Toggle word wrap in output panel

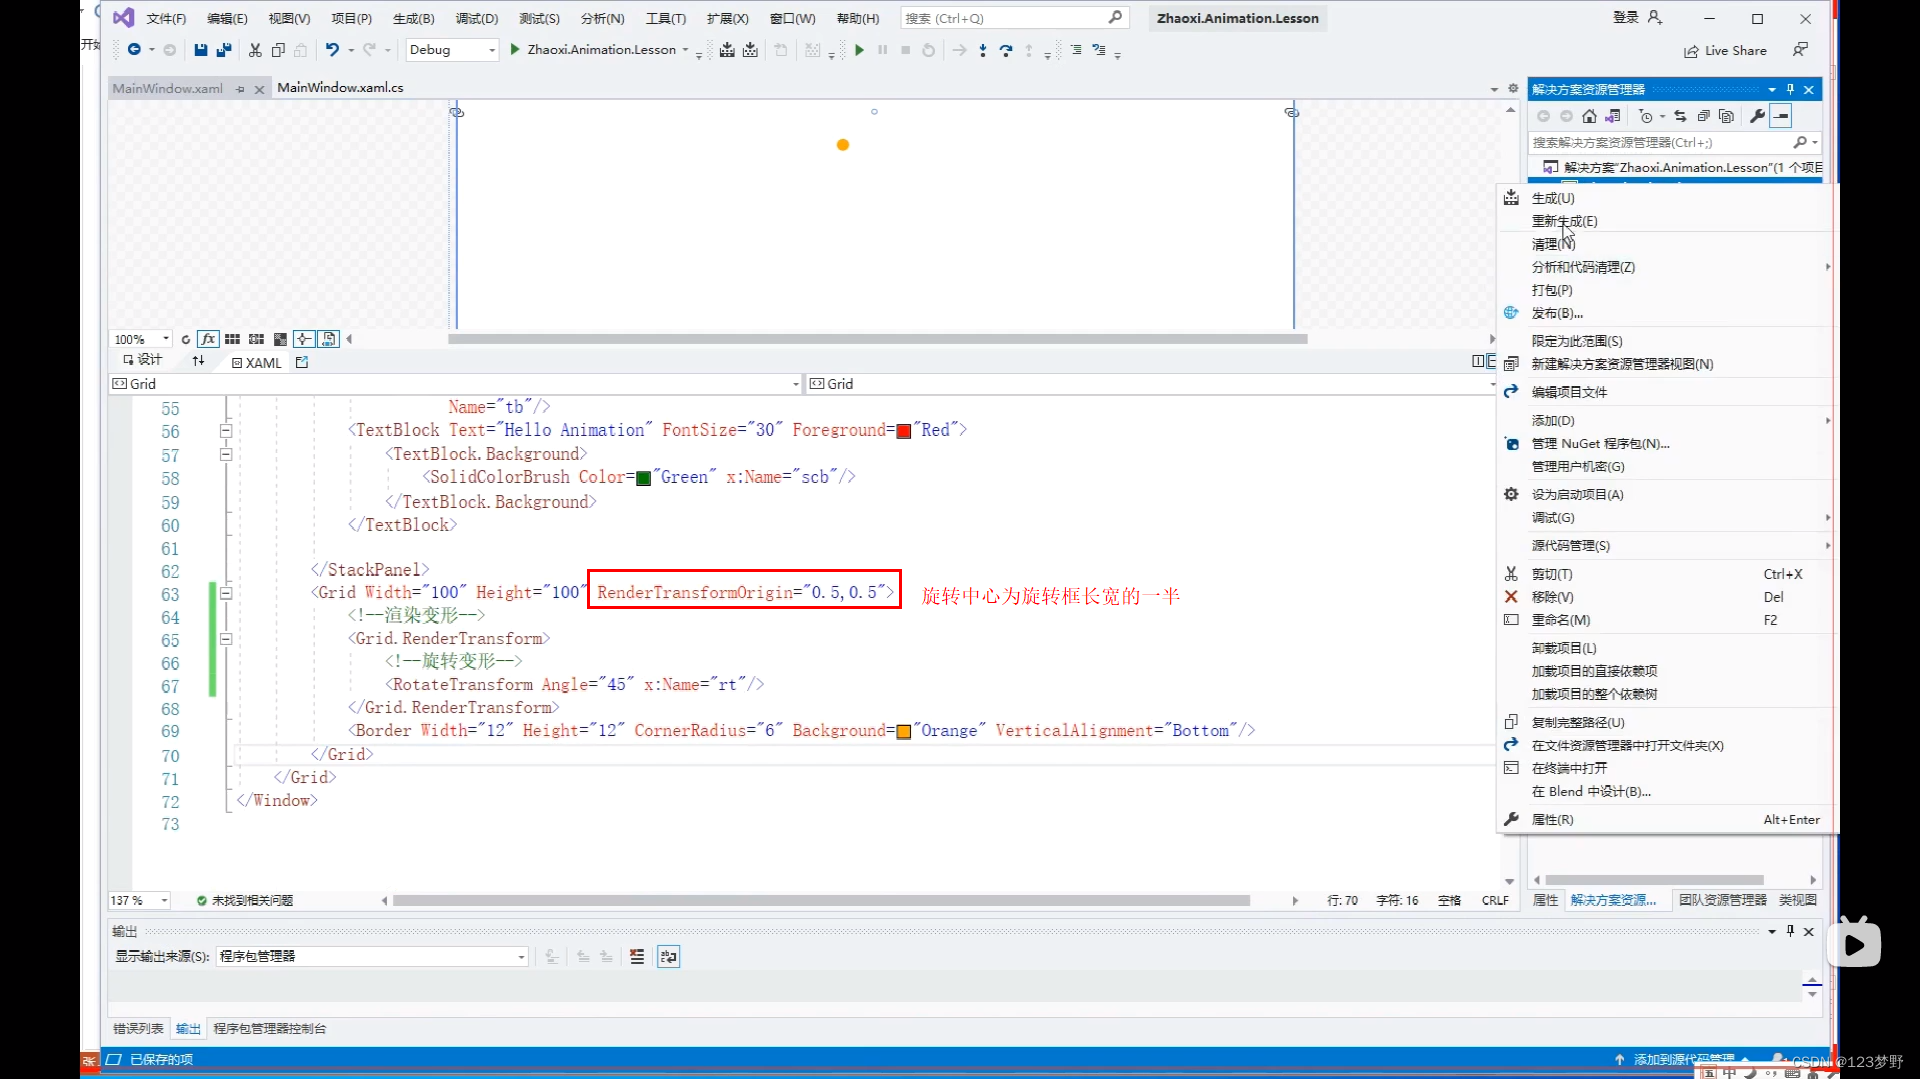coord(668,957)
